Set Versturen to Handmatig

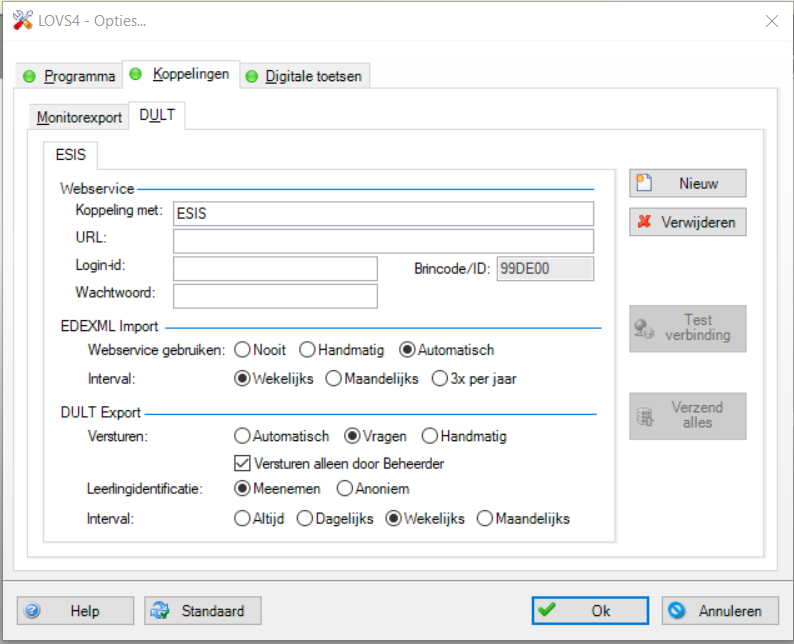(430, 436)
